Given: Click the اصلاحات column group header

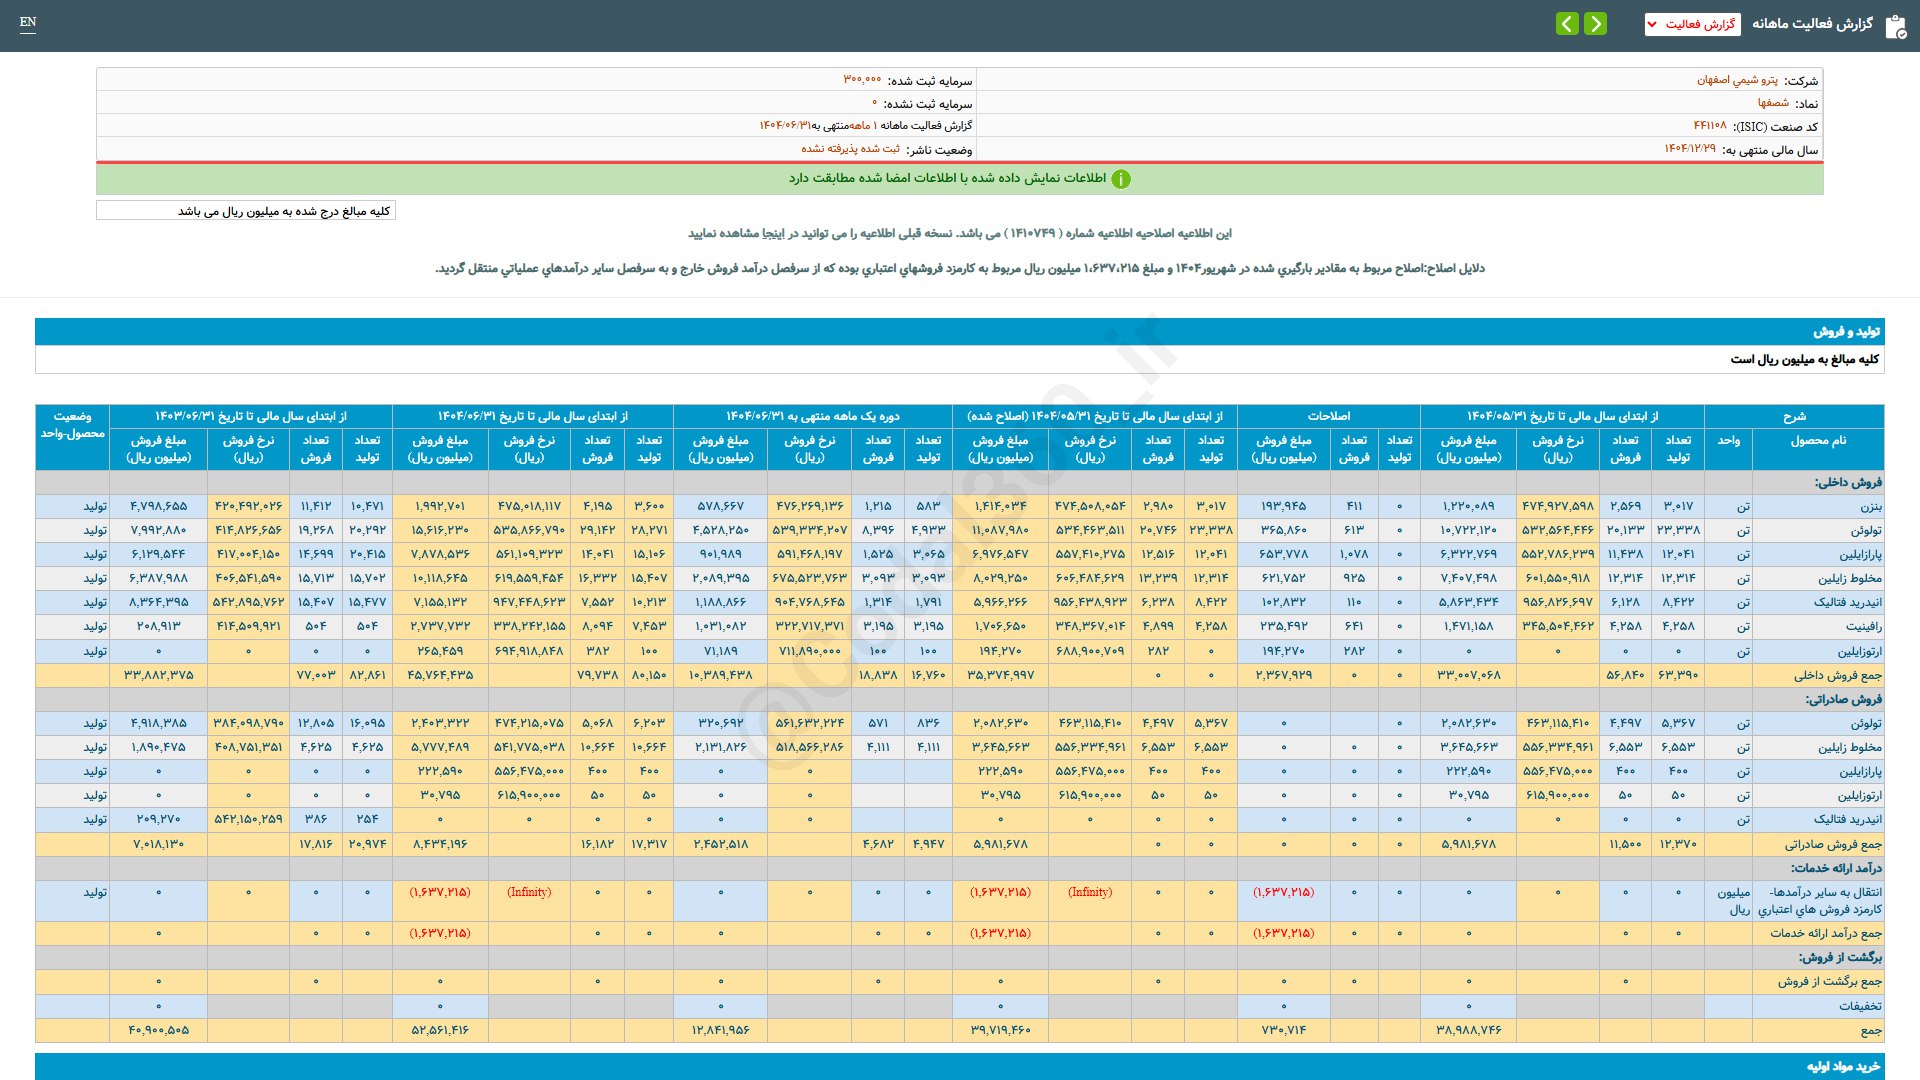Looking at the screenshot, I should (x=1328, y=416).
